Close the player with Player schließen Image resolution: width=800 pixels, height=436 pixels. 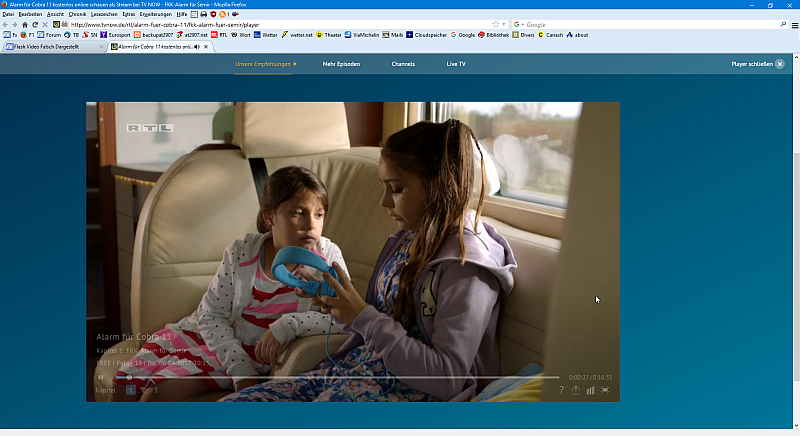tap(758, 64)
